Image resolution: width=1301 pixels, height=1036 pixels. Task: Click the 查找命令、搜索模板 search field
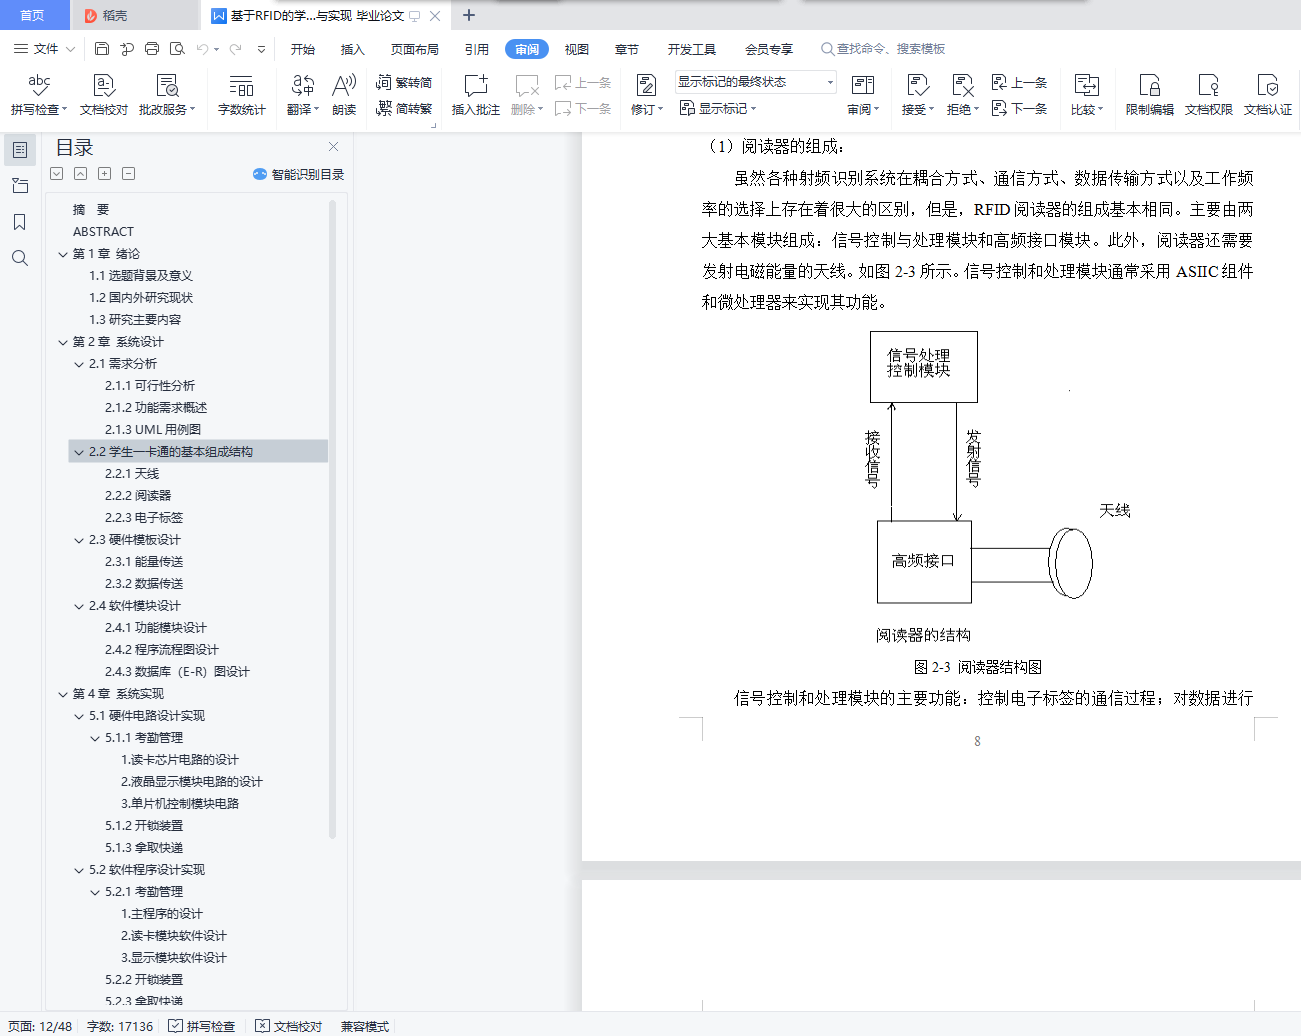pyautogui.click(x=883, y=49)
